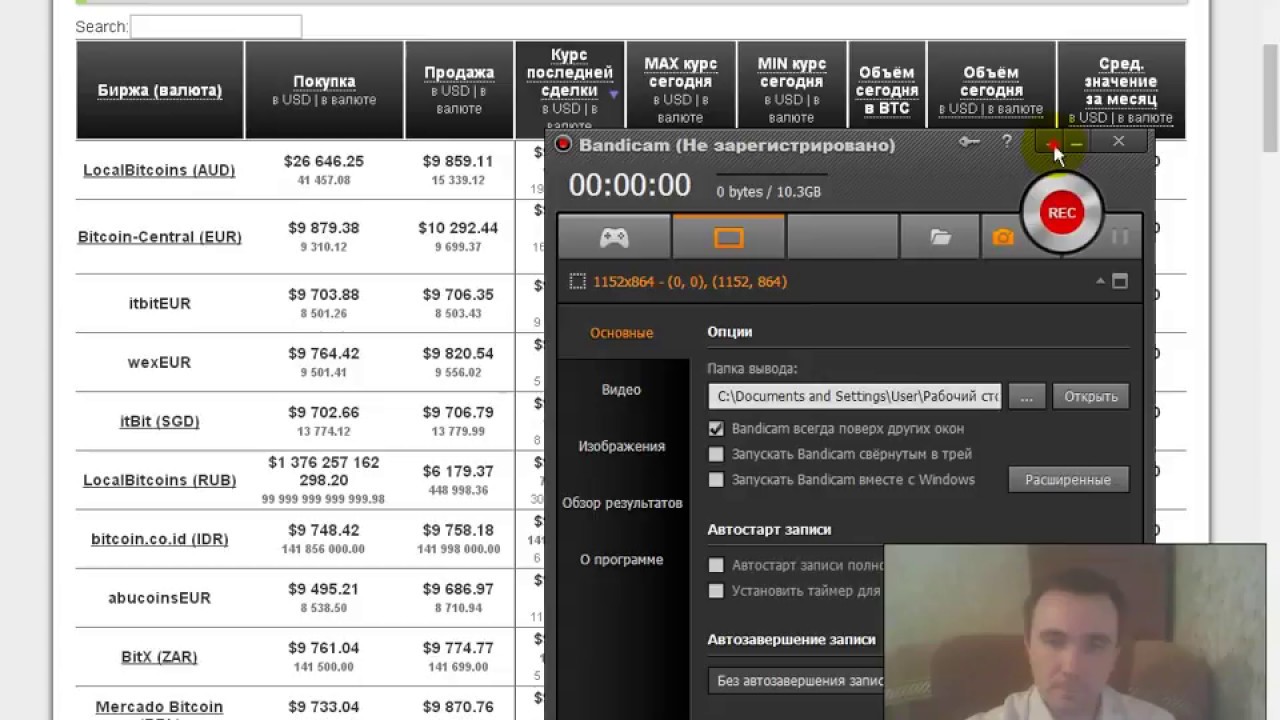This screenshot has width=1280, height=720.
Task: Open the itBit (SGD) link
Action: tap(160, 421)
